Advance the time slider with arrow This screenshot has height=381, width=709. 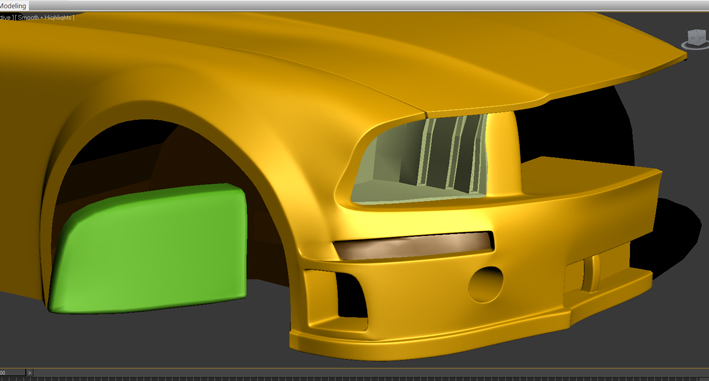click(29, 373)
